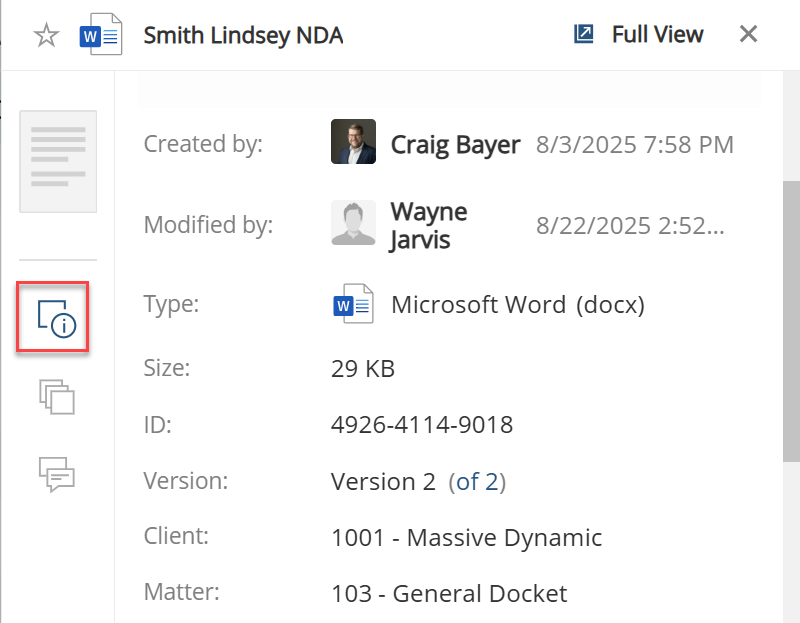Viewport: 800px width, 623px height.
Task: Open the versions sidebar icon
Action: pos(57,397)
